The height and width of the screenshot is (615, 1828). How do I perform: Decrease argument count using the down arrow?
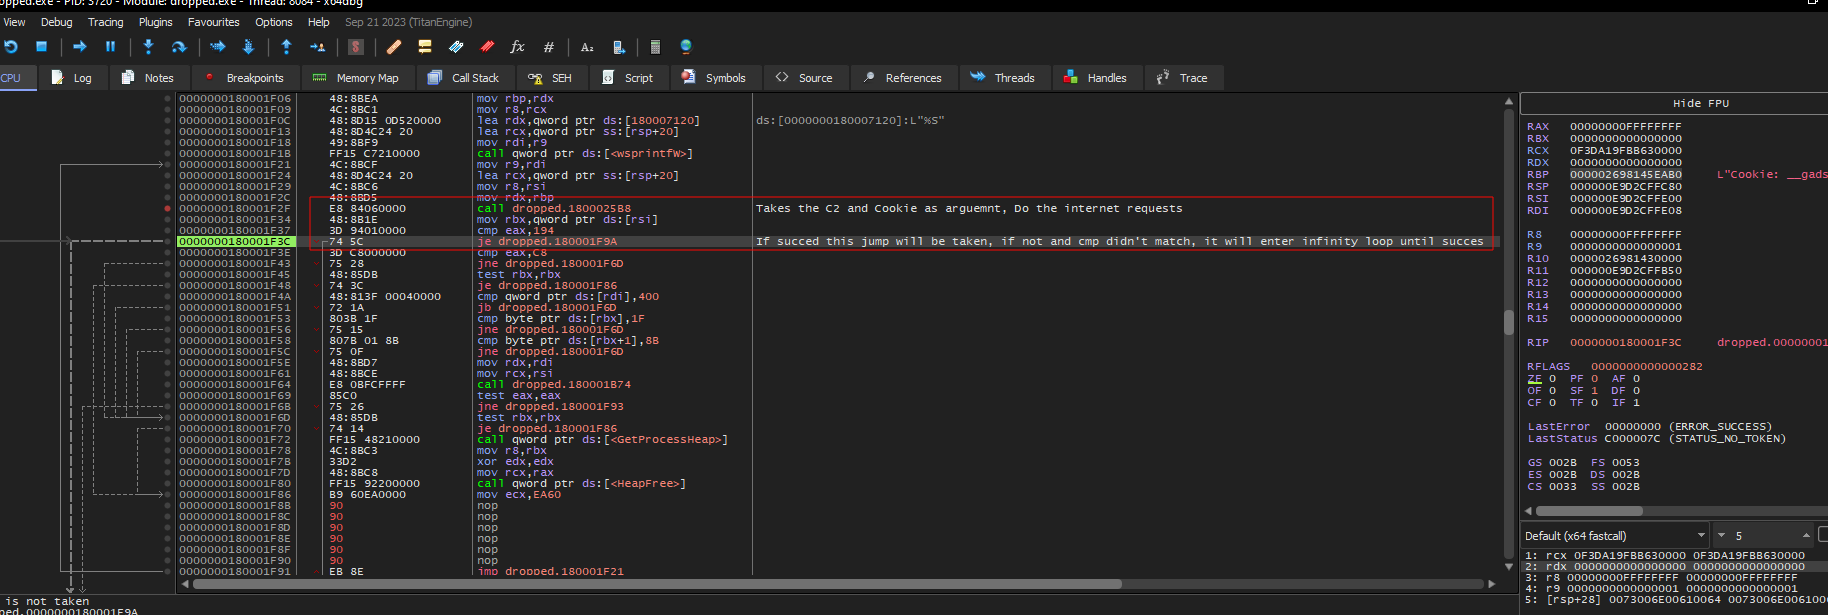(x=1721, y=536)
